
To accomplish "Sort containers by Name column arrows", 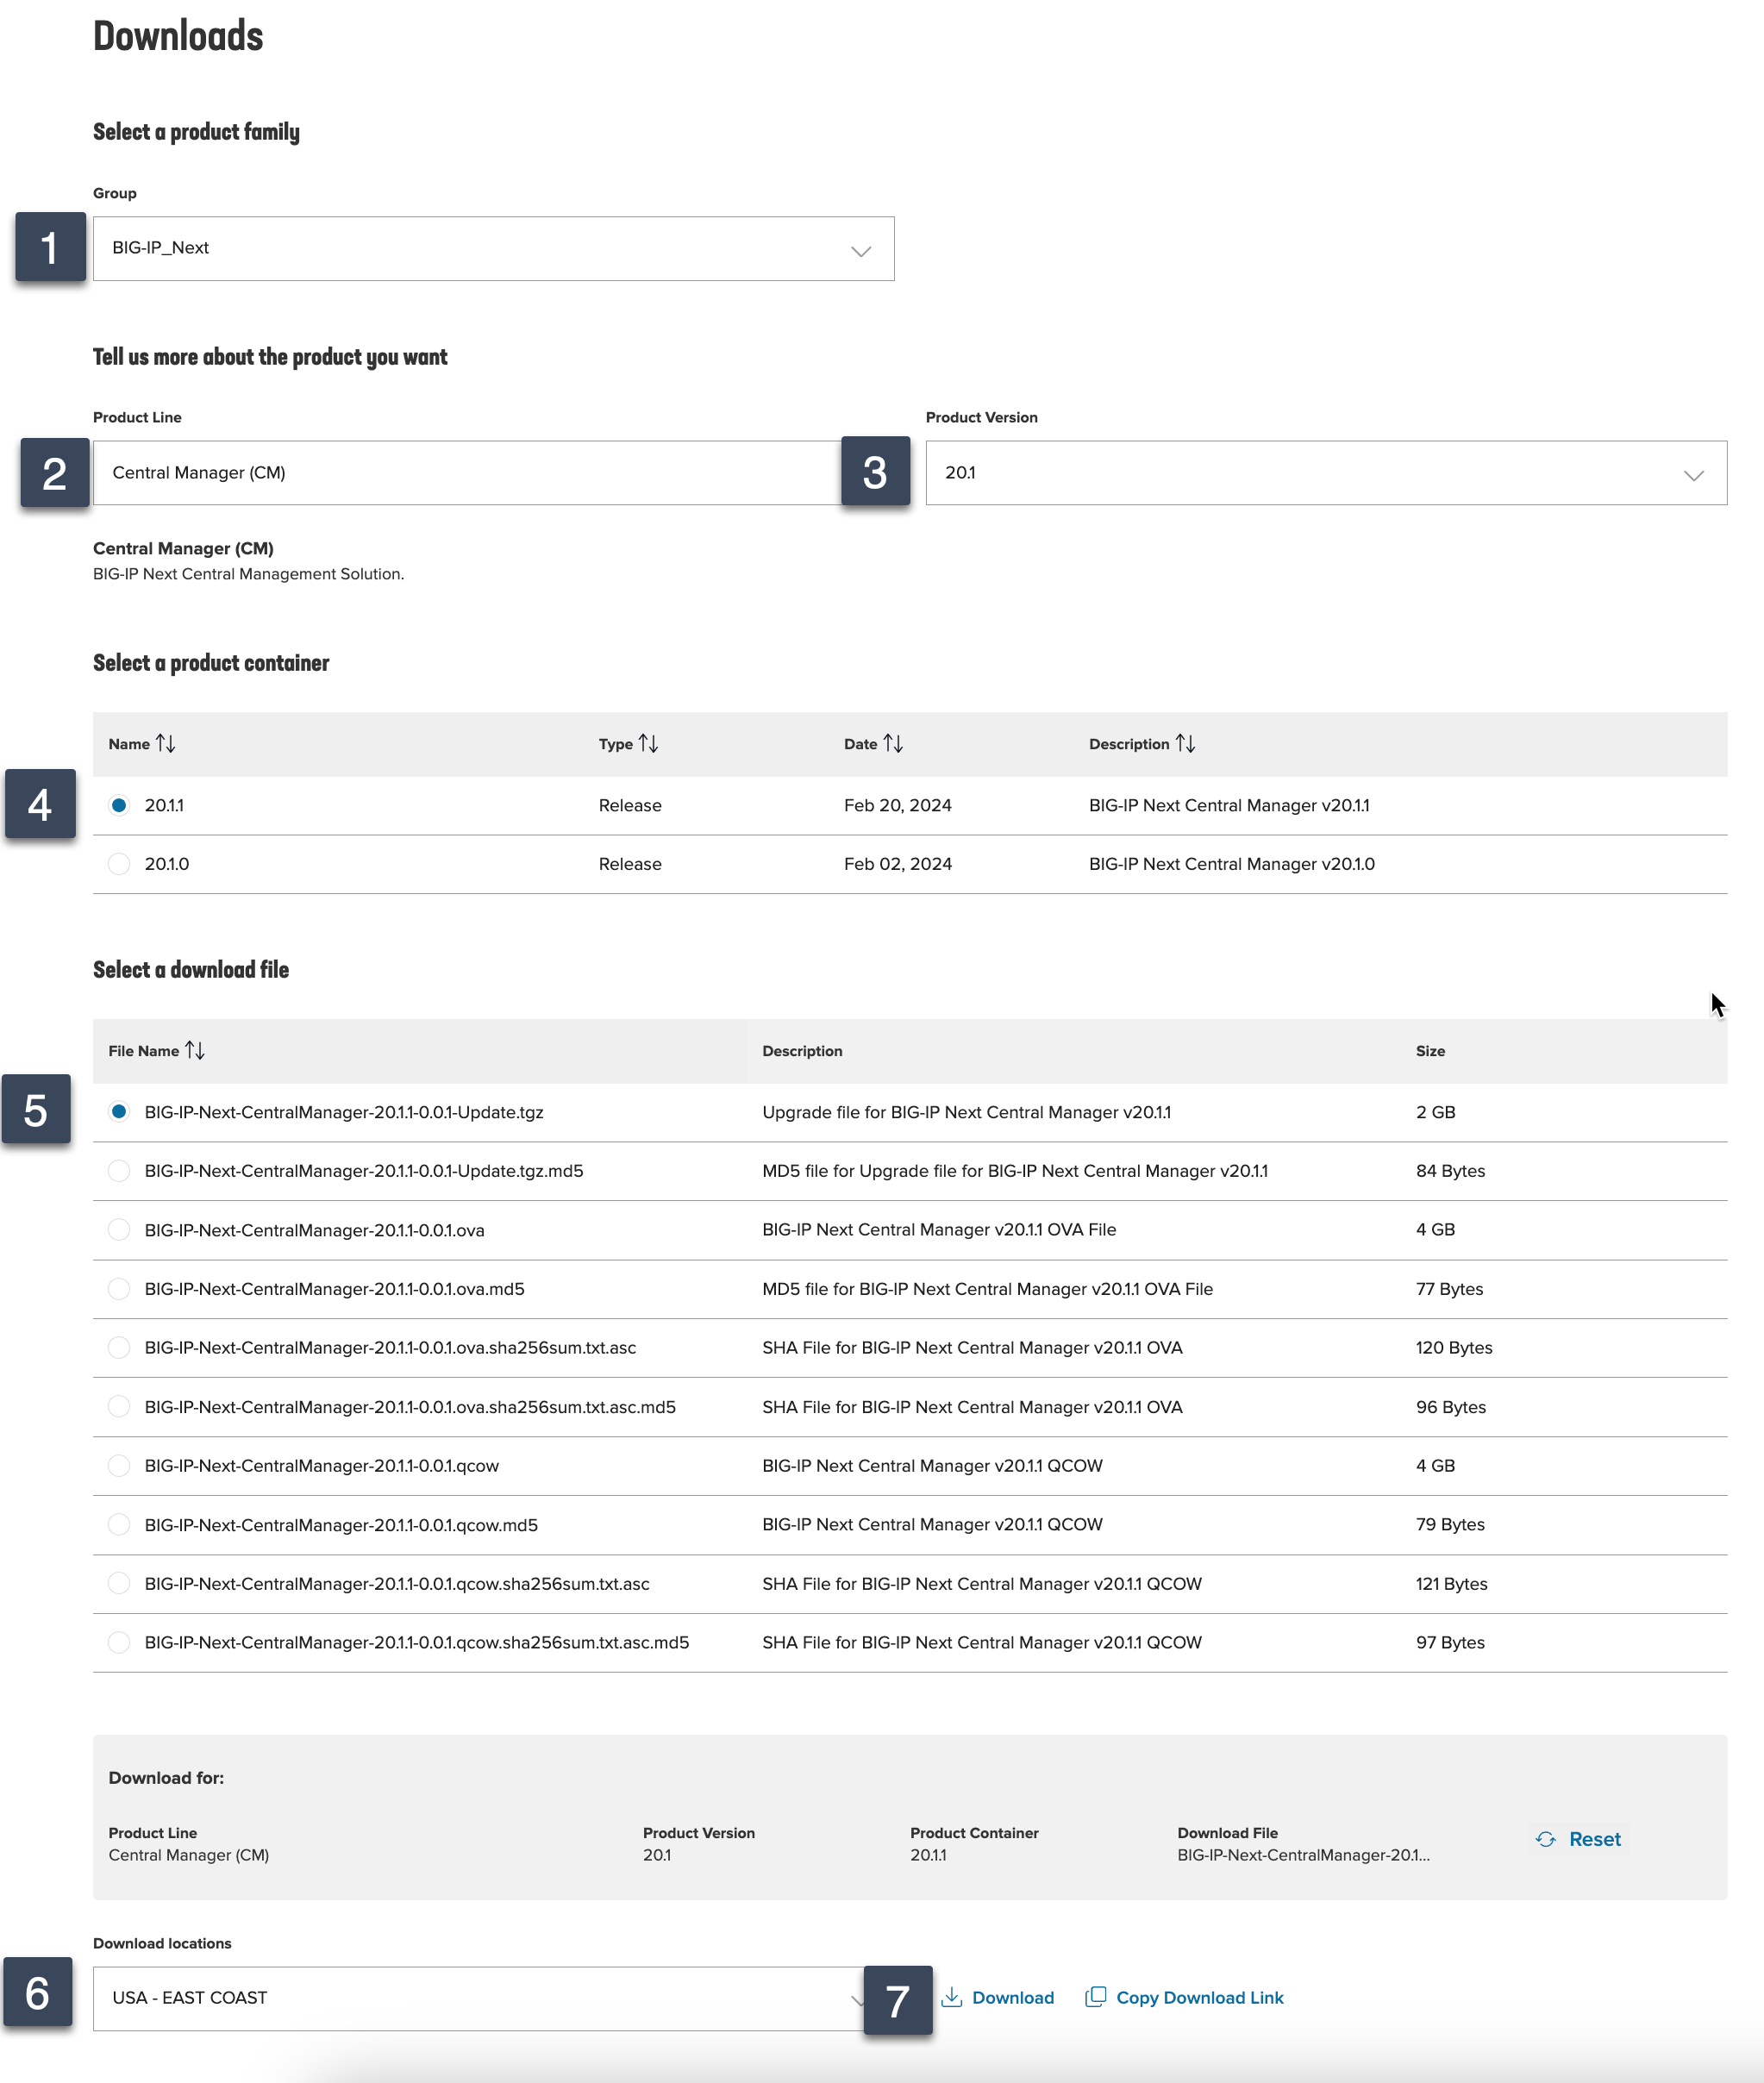I will 165,744.
